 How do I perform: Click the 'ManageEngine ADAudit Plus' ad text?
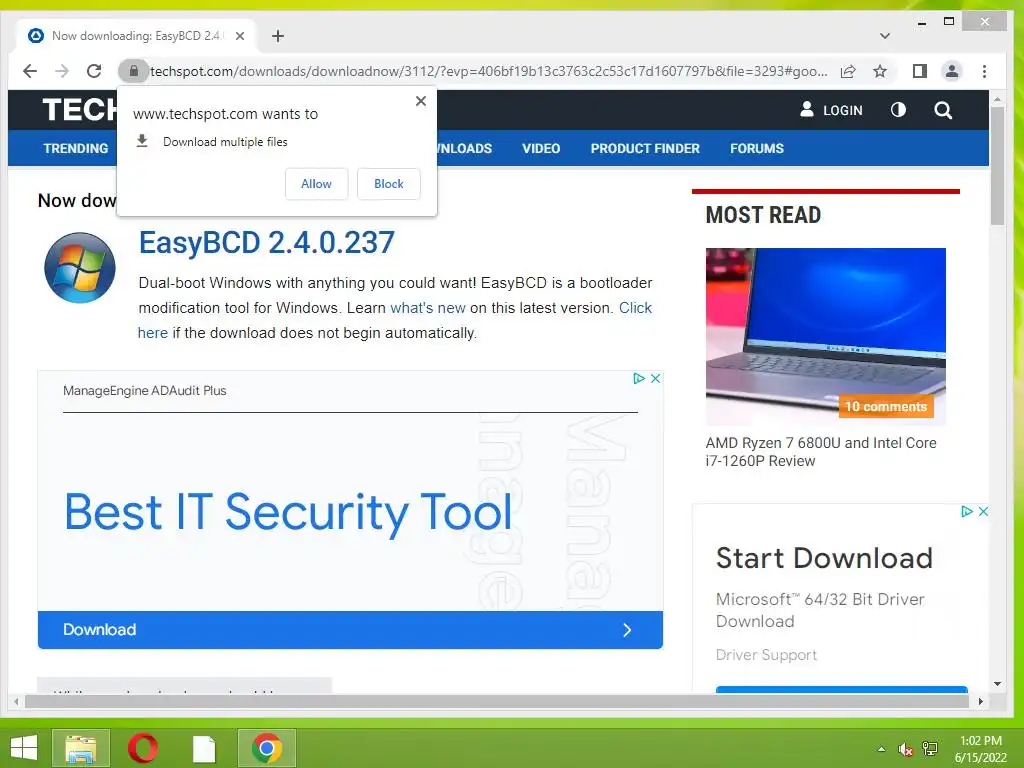(x=144, y=391)
